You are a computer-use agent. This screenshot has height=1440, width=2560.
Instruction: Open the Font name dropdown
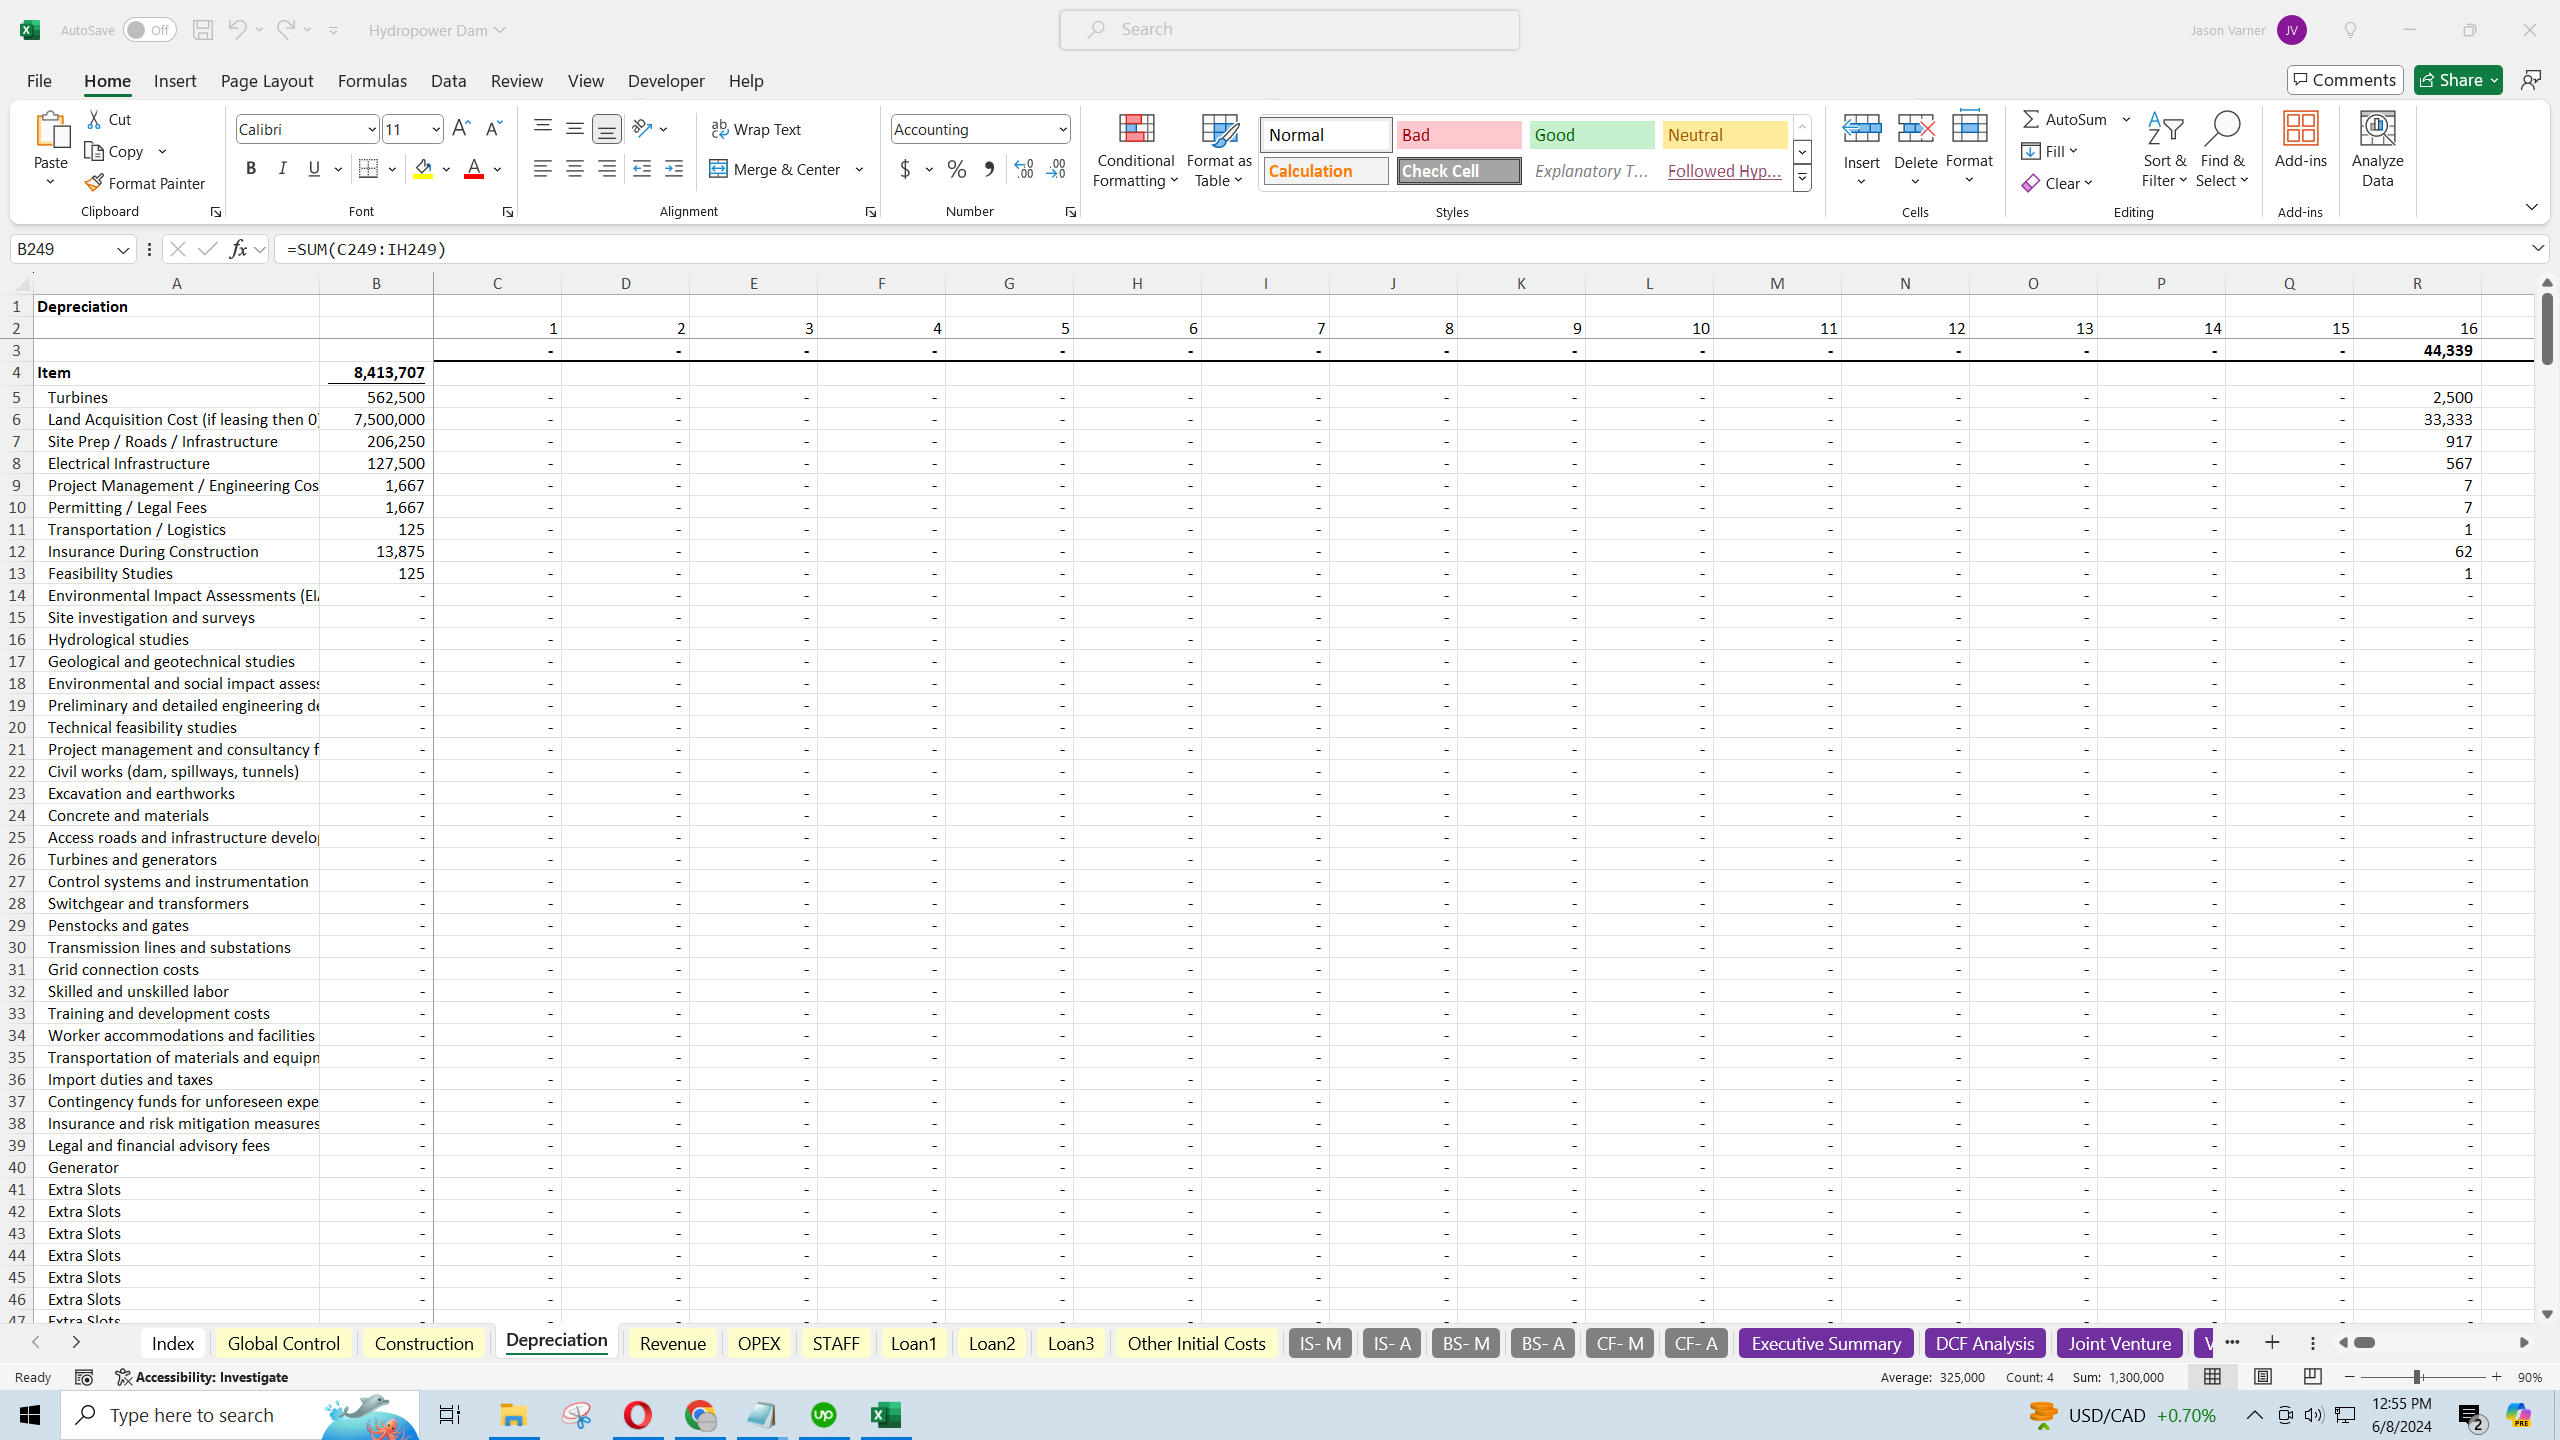click(371, 129)
